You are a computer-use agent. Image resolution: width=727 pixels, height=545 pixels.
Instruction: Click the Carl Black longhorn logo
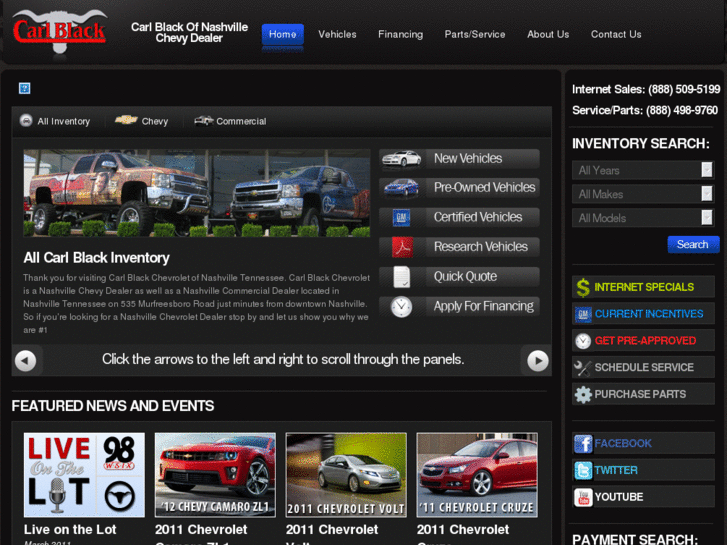coord(60,33)
